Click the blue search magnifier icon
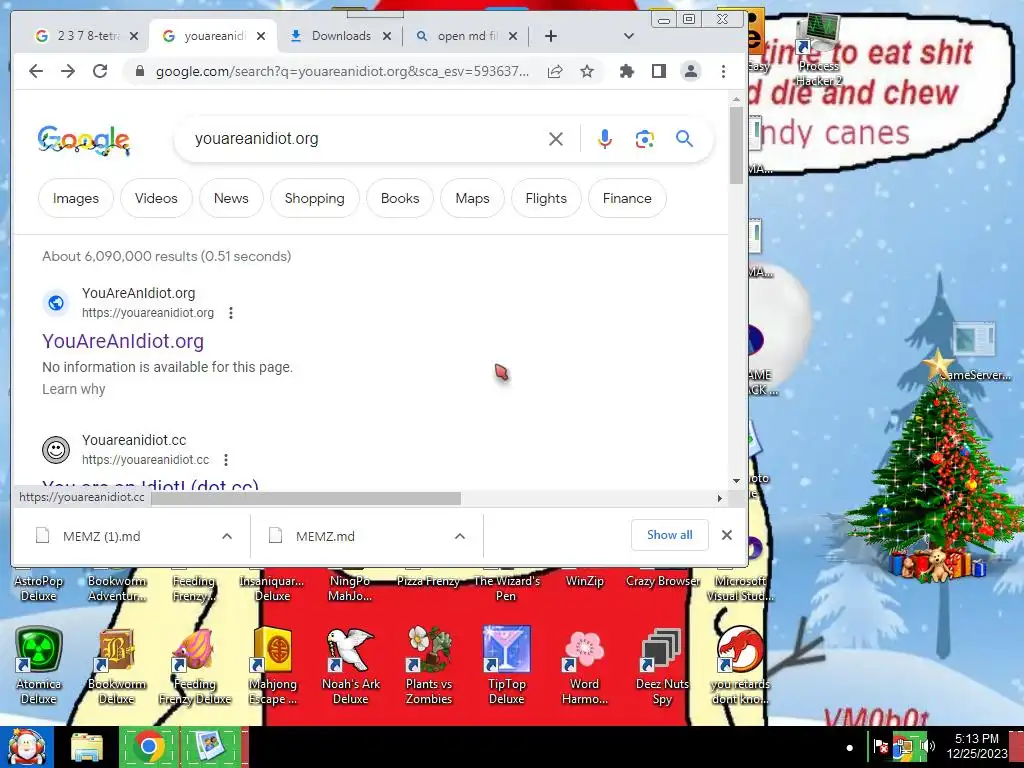This screenshot has width=1024, height=768. point(684,138)
